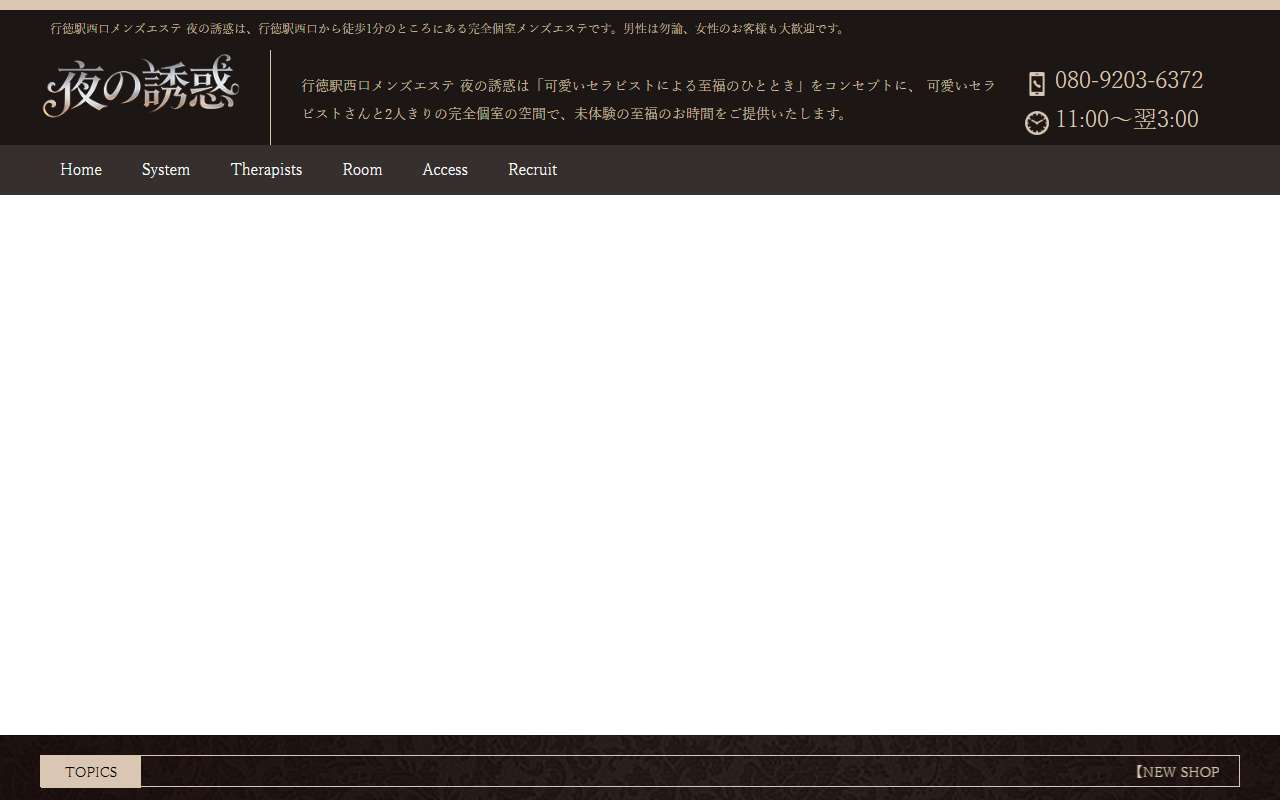
Task: Open the Recruit page
Action: coord(532,170)
